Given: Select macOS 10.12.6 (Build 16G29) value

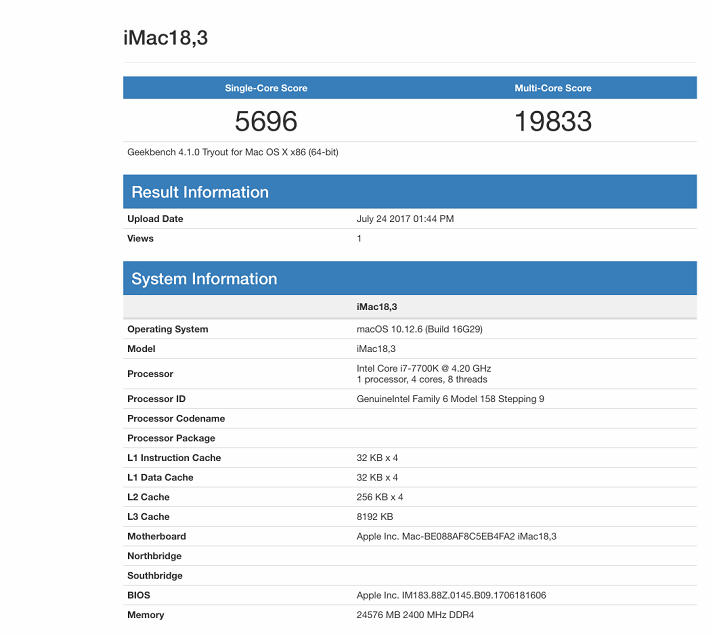Looking at the screenshot, I should click(419, 329).
